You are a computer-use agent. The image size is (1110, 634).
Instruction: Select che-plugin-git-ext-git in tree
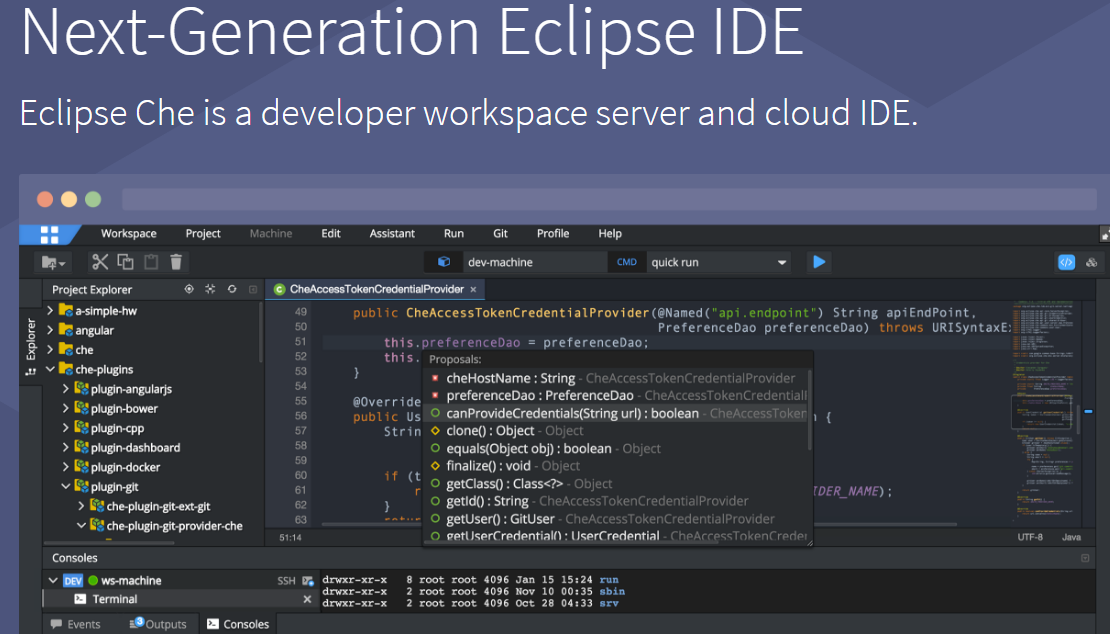[x=159, y=506]
